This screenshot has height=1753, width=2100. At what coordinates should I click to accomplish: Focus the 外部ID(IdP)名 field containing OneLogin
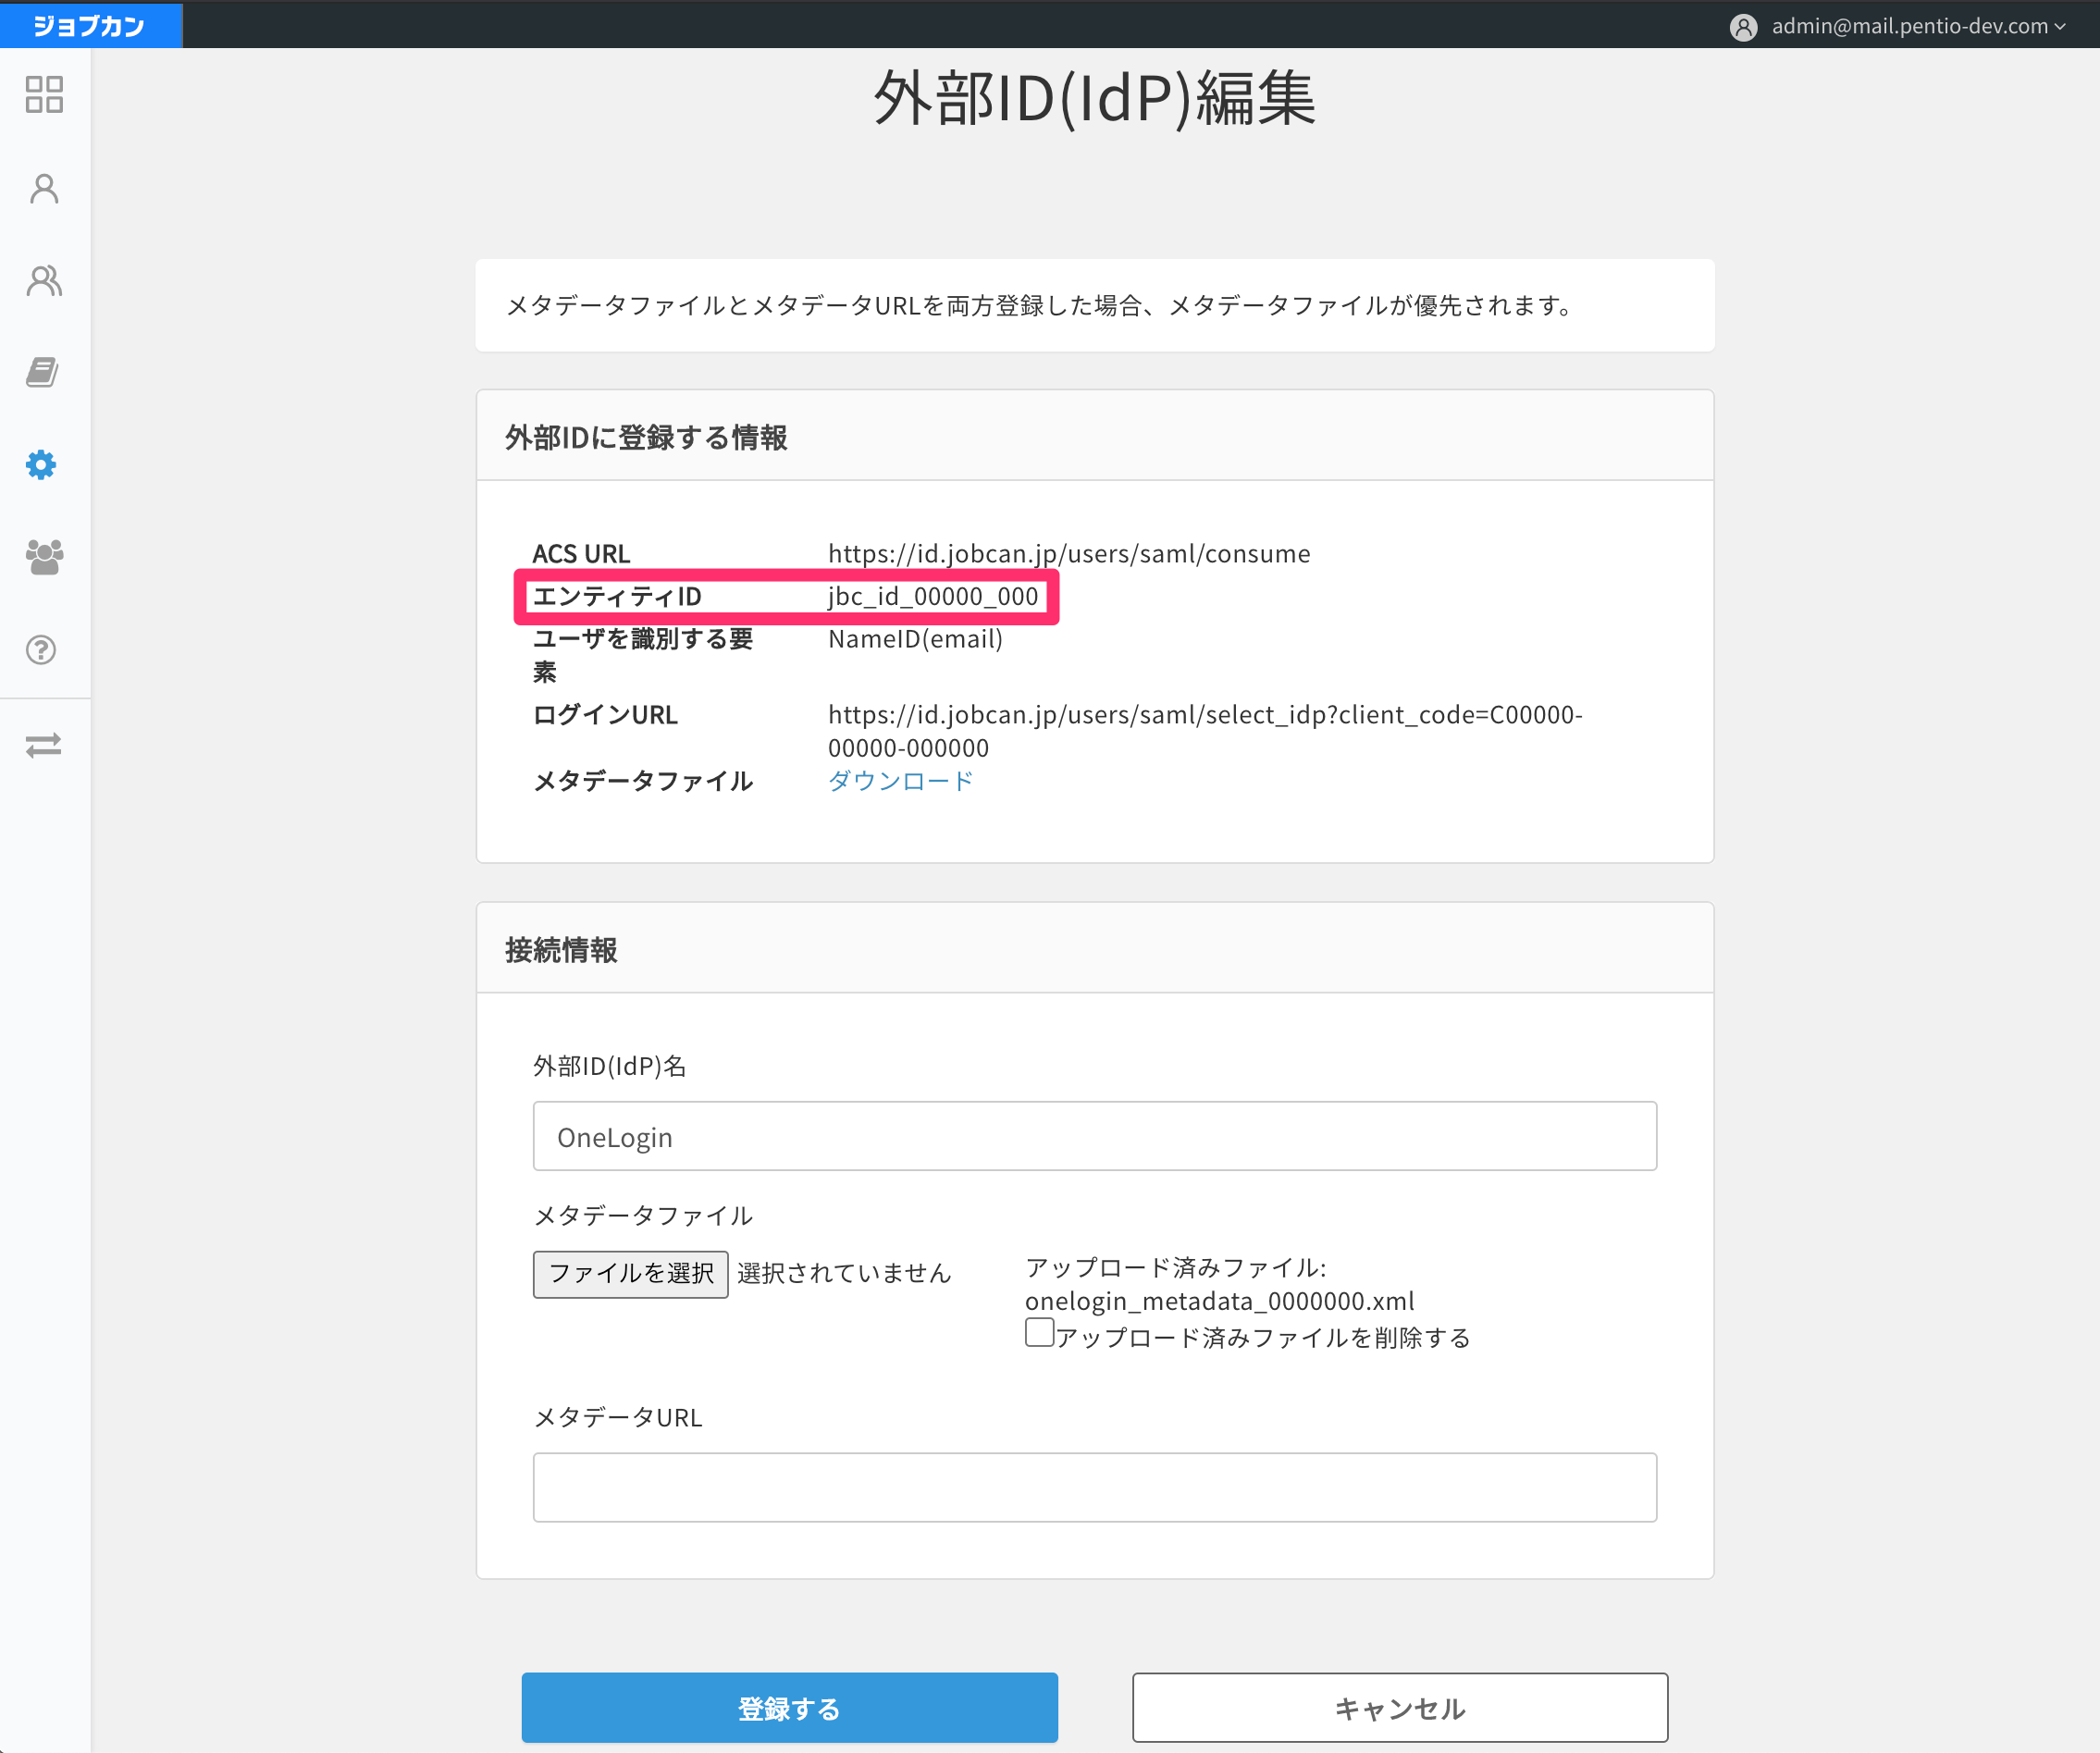[x=1095, y=1137]
